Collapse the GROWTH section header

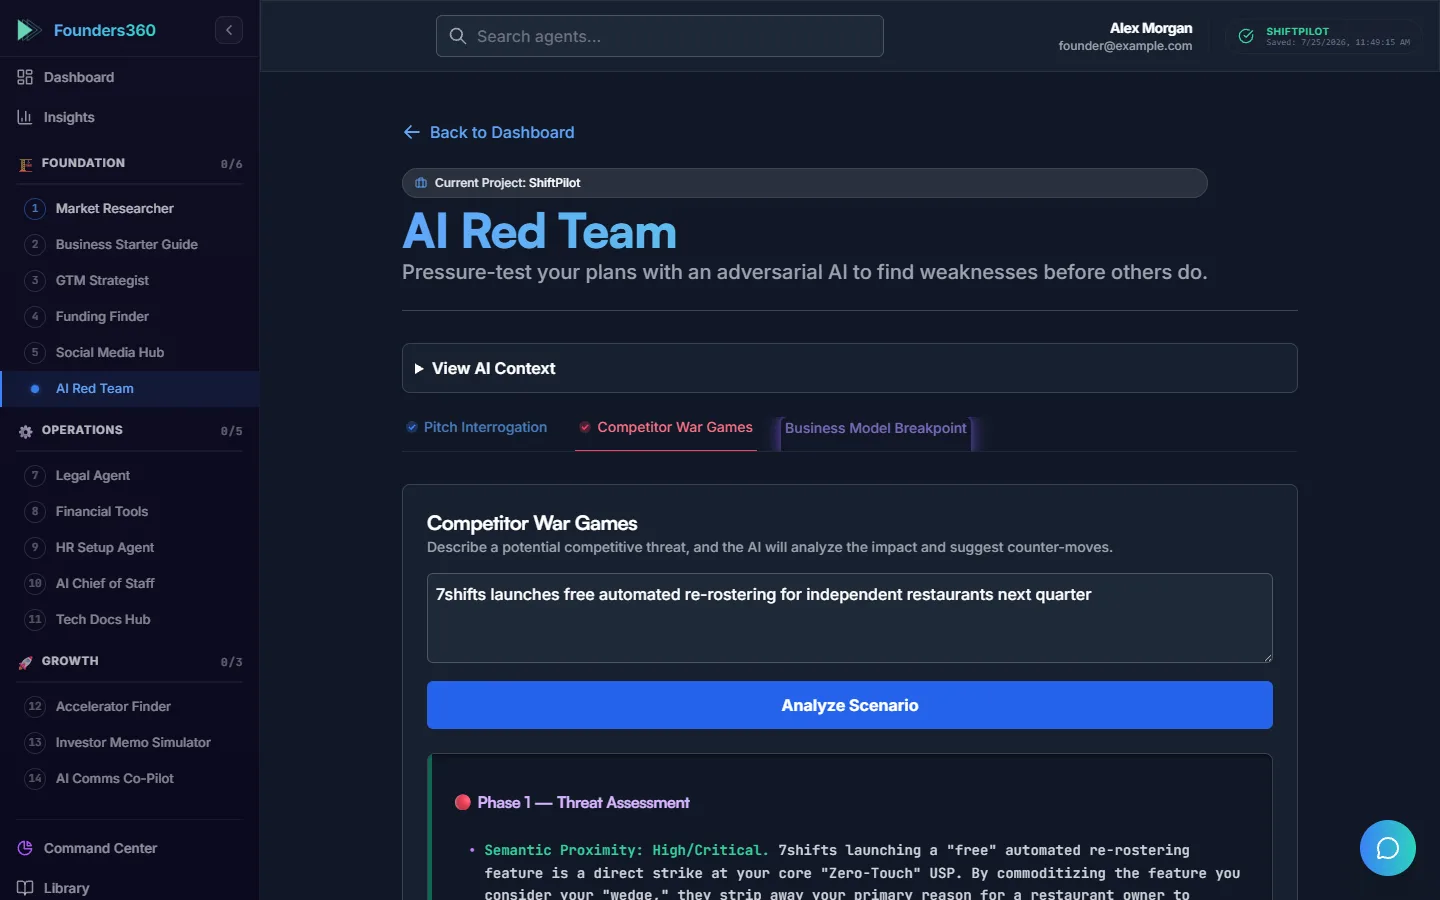[130, 661]
